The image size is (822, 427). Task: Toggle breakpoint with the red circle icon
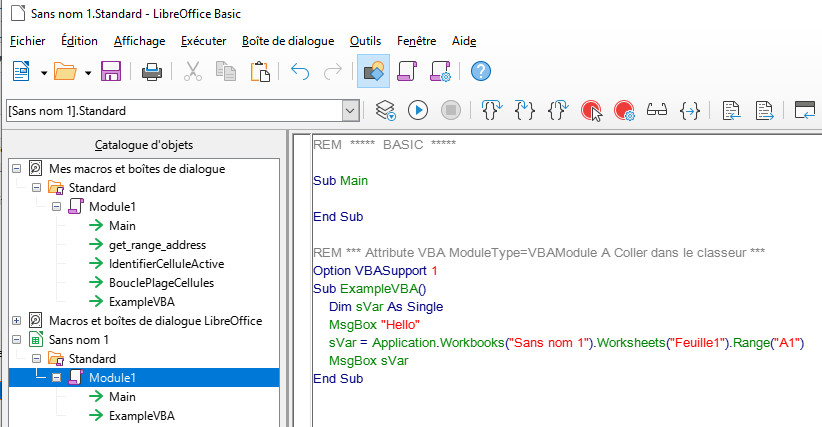pyautogui.click(x=591, y=111)
